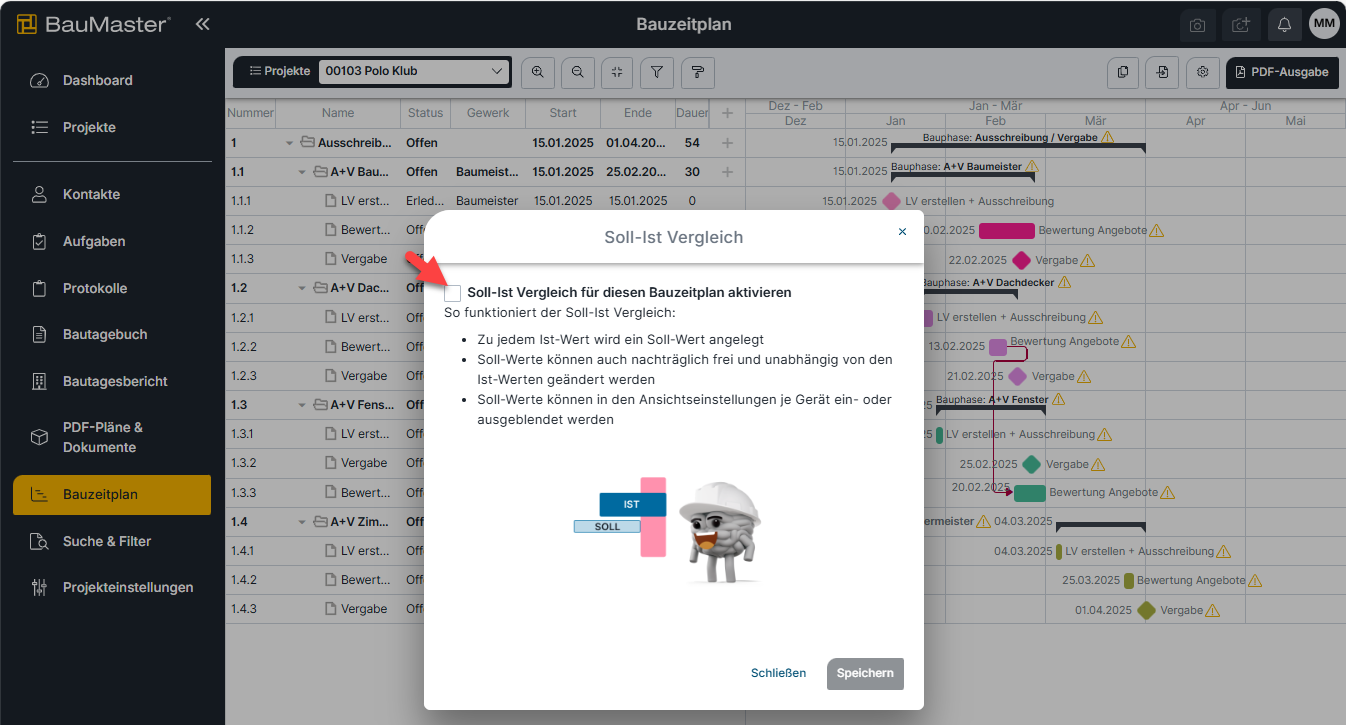This screenshot has width=1346, height=725.
Task: Collapse row 1 Ausschreib... tree node
Action: point(290,143)
